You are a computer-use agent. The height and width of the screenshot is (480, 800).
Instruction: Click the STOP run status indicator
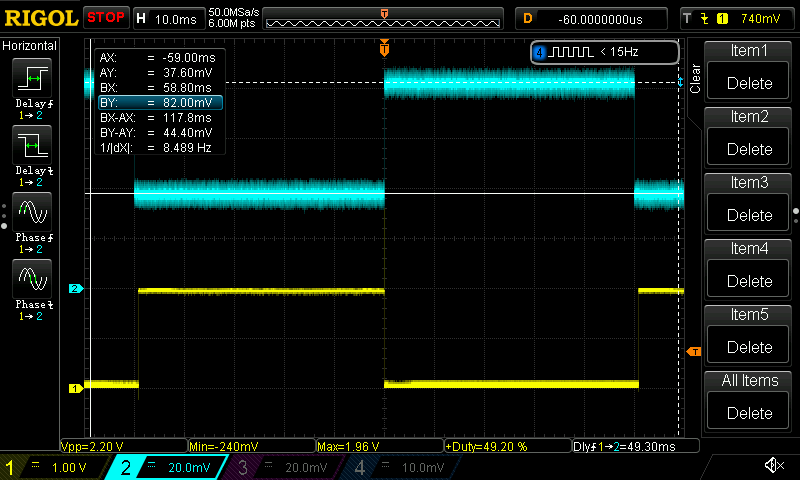106,18
